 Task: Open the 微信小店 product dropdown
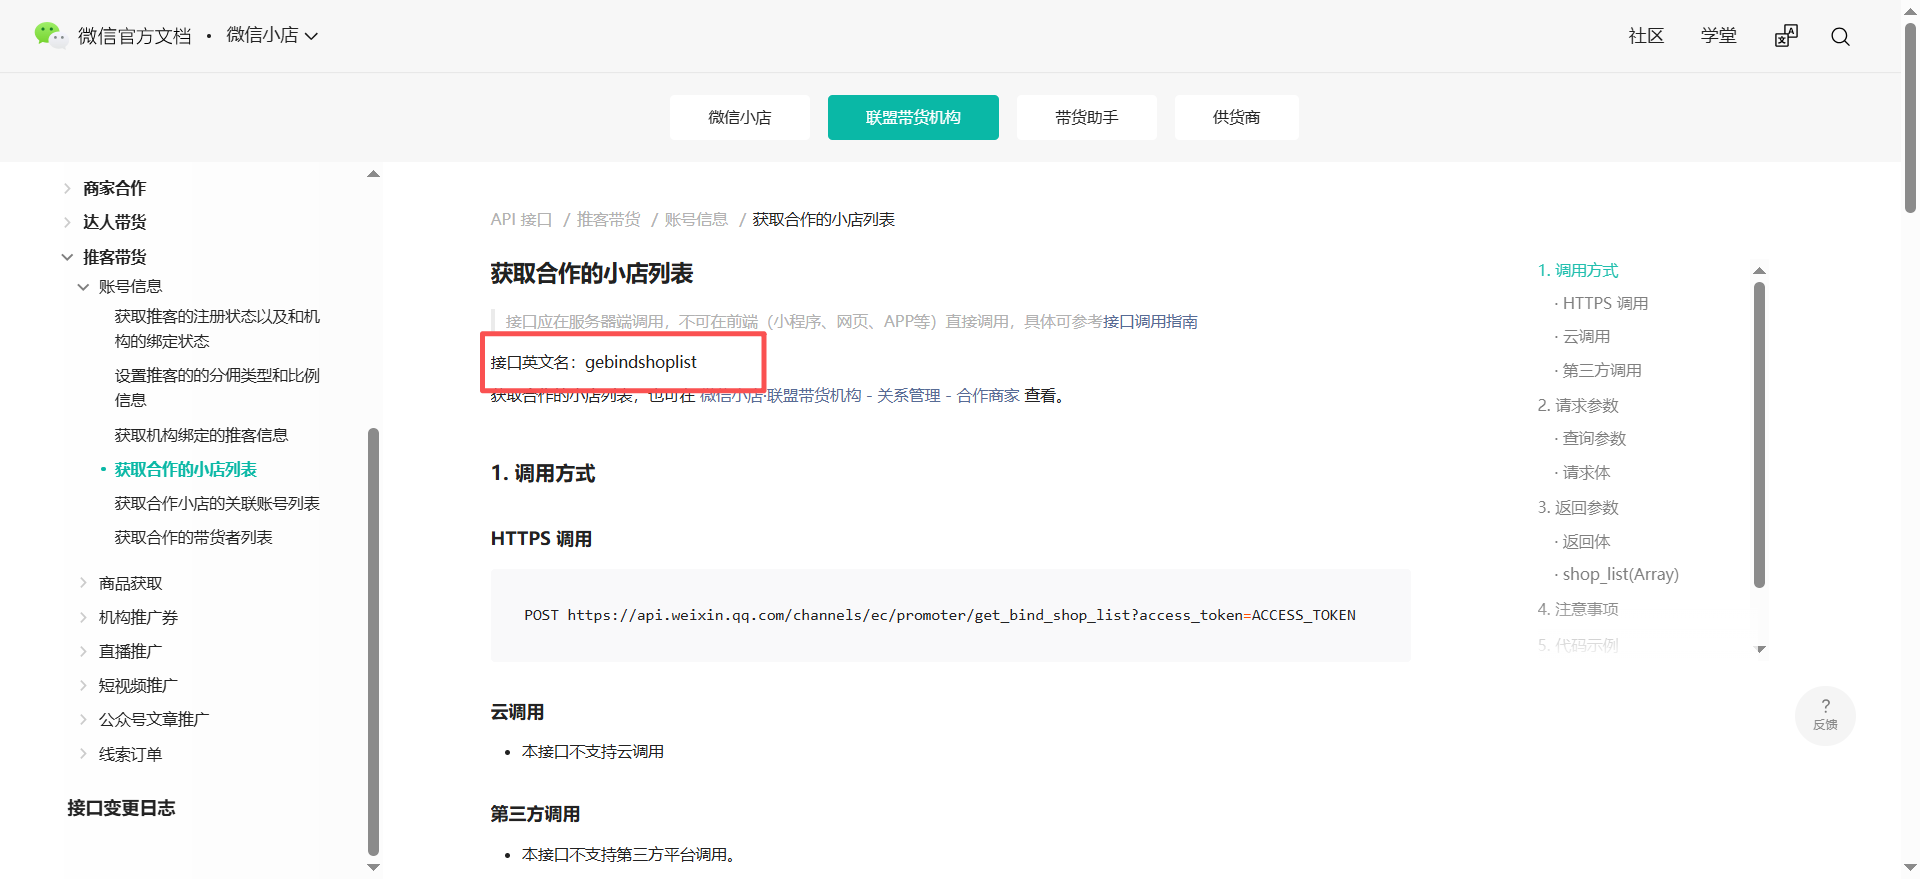click(272, 35)
